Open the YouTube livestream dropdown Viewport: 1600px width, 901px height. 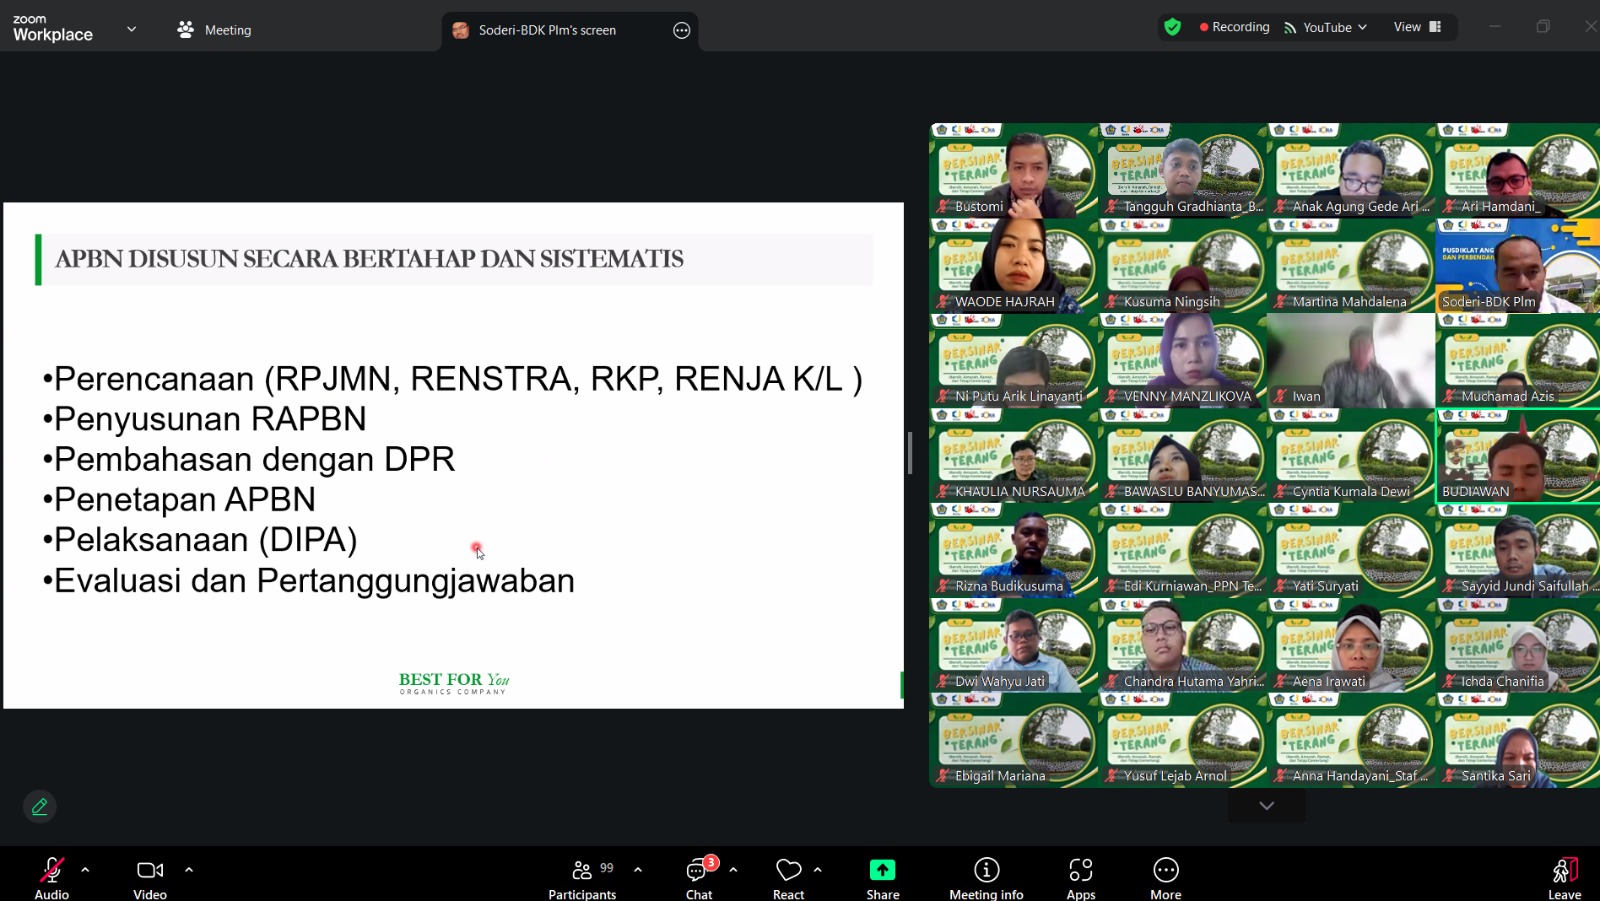[1326, 27]
